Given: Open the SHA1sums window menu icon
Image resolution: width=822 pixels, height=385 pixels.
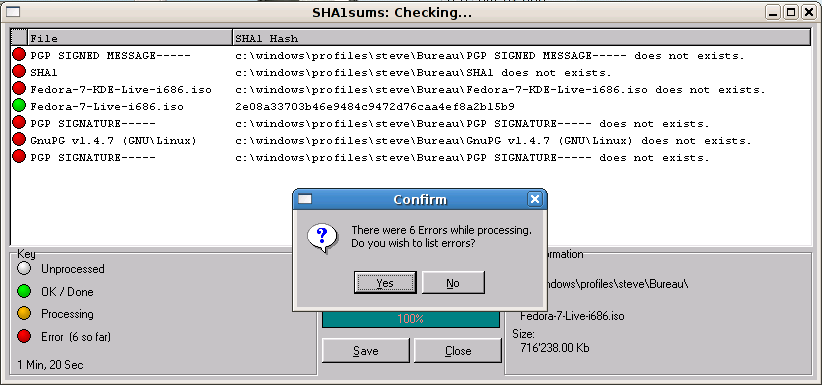Looking at the screenshot, I should pyautogui.click(x=13, y=12).
